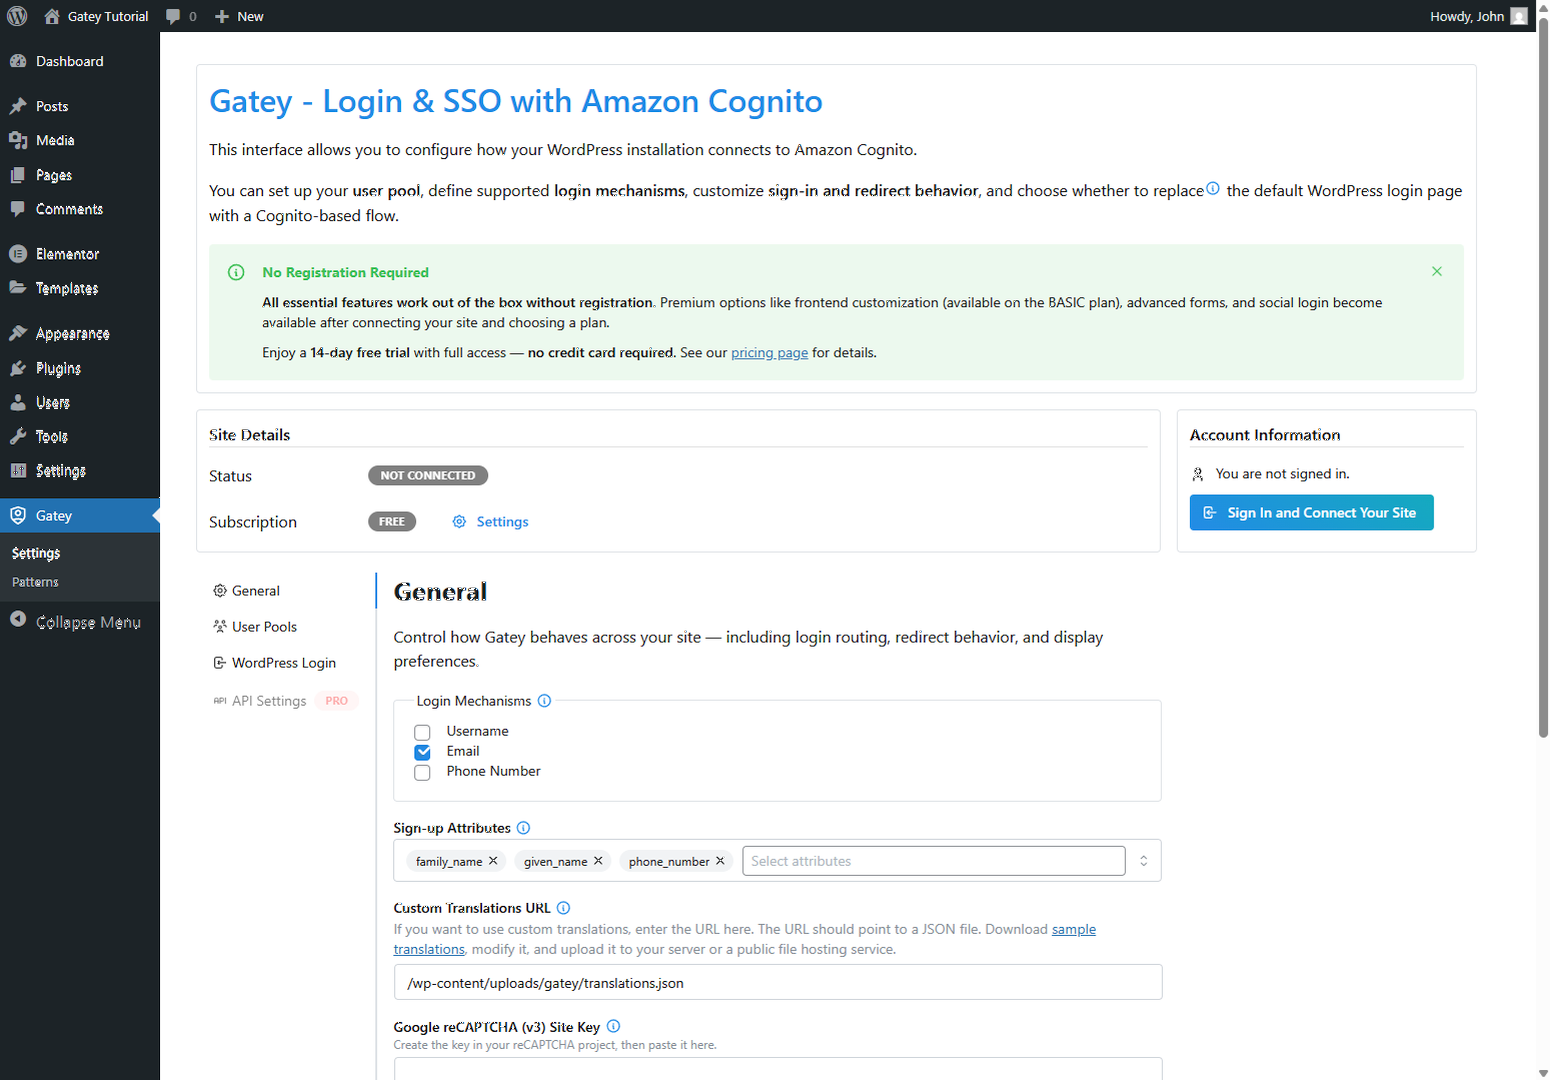The image size is (1550, 1080).
Task: Open subscription Settings gear link
Action: [490, 522]
